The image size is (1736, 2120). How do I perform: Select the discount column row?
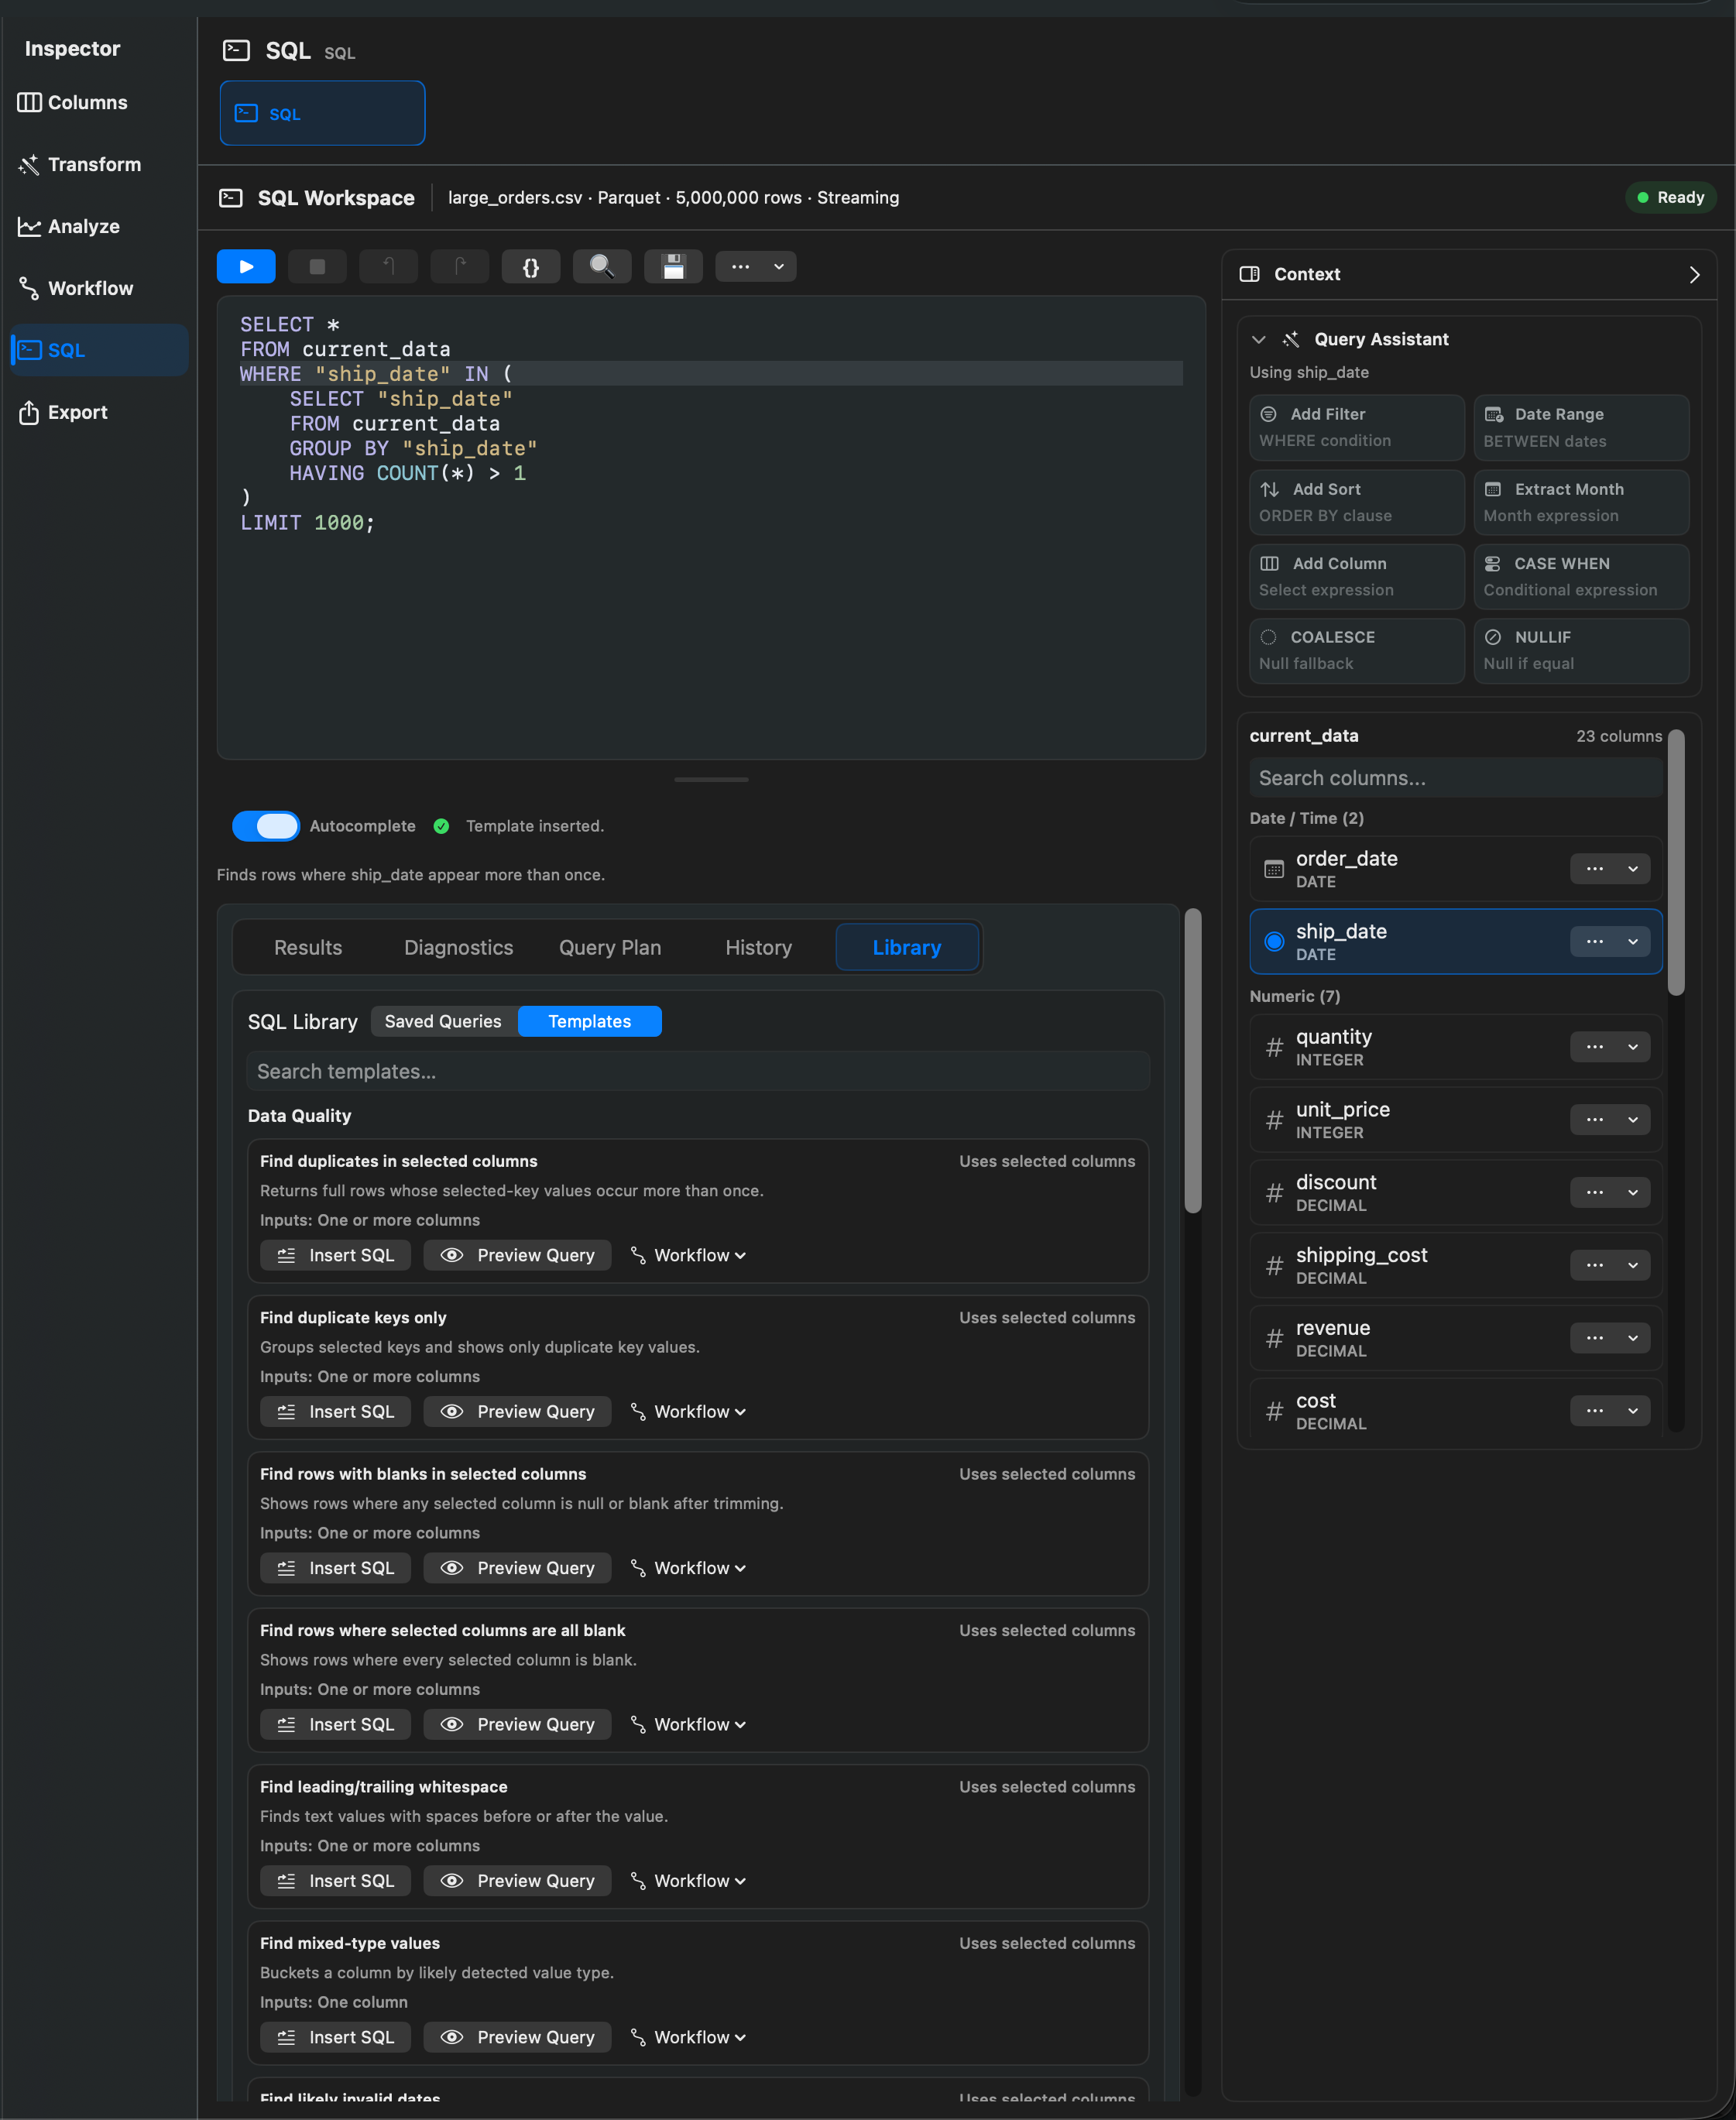tap(1455, 1192)
